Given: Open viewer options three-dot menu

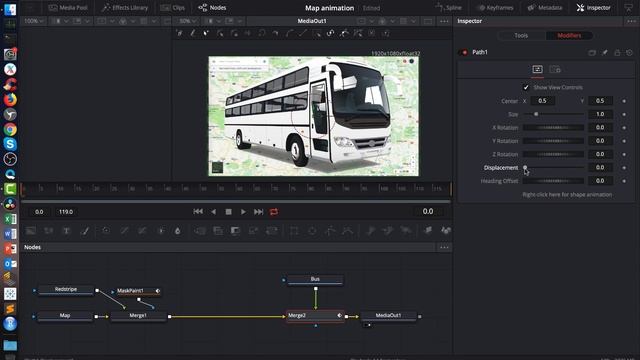Looking at the screenshot, I should tap(444, 21).
